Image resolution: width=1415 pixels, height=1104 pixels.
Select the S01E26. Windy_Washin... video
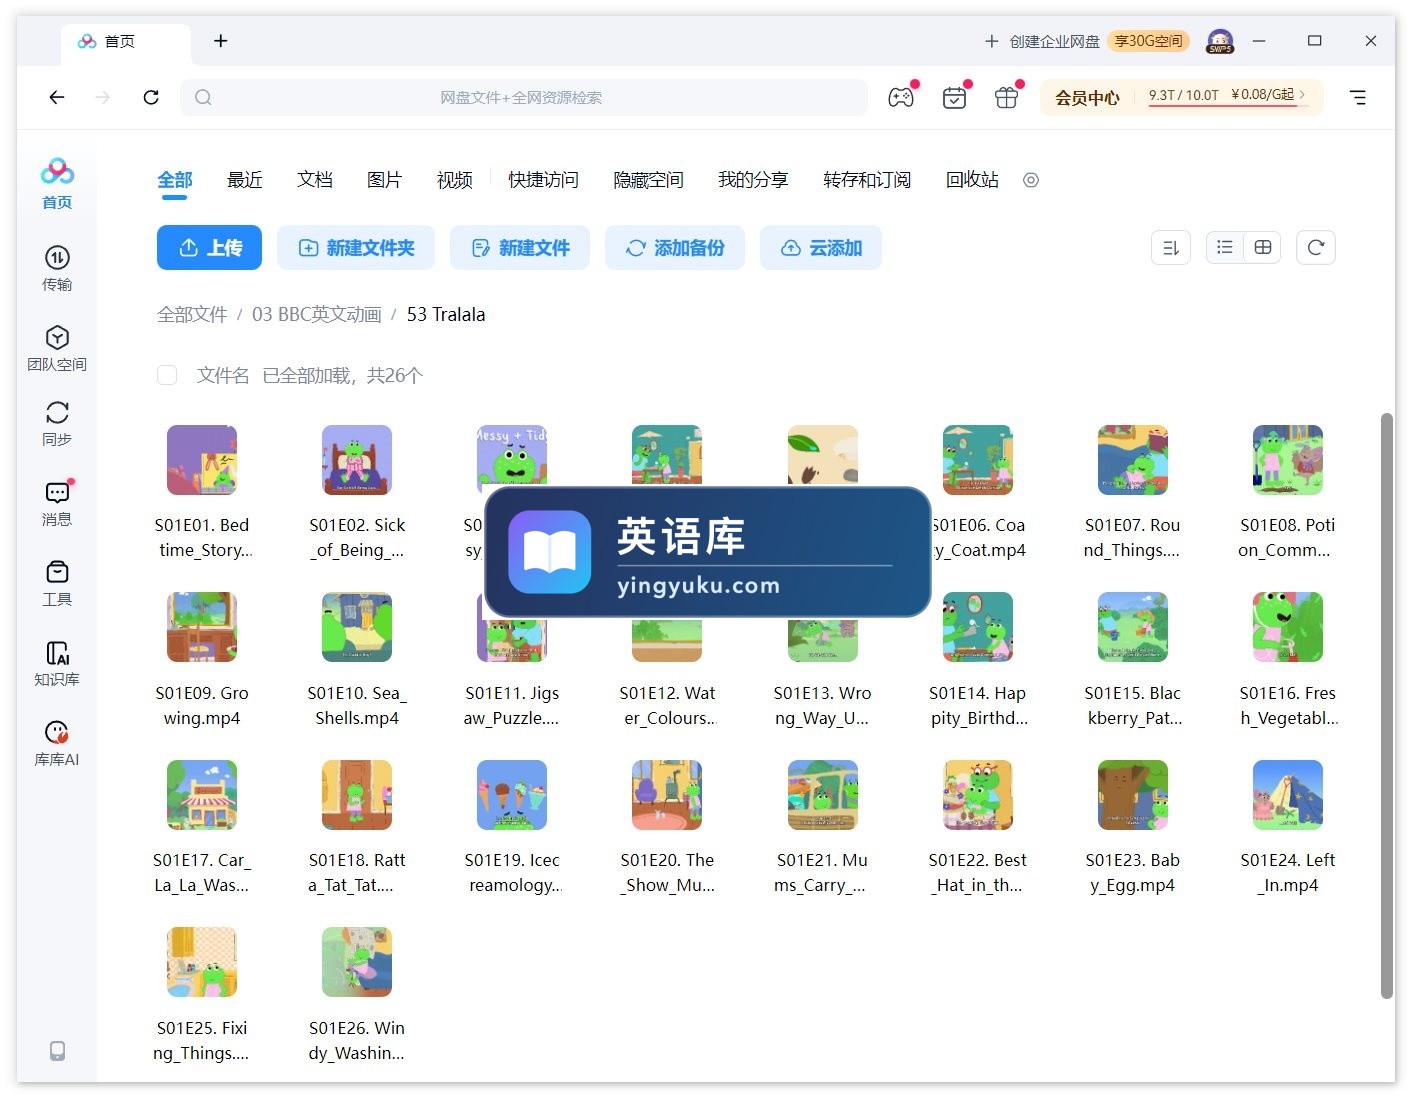[x=357, y=995]
